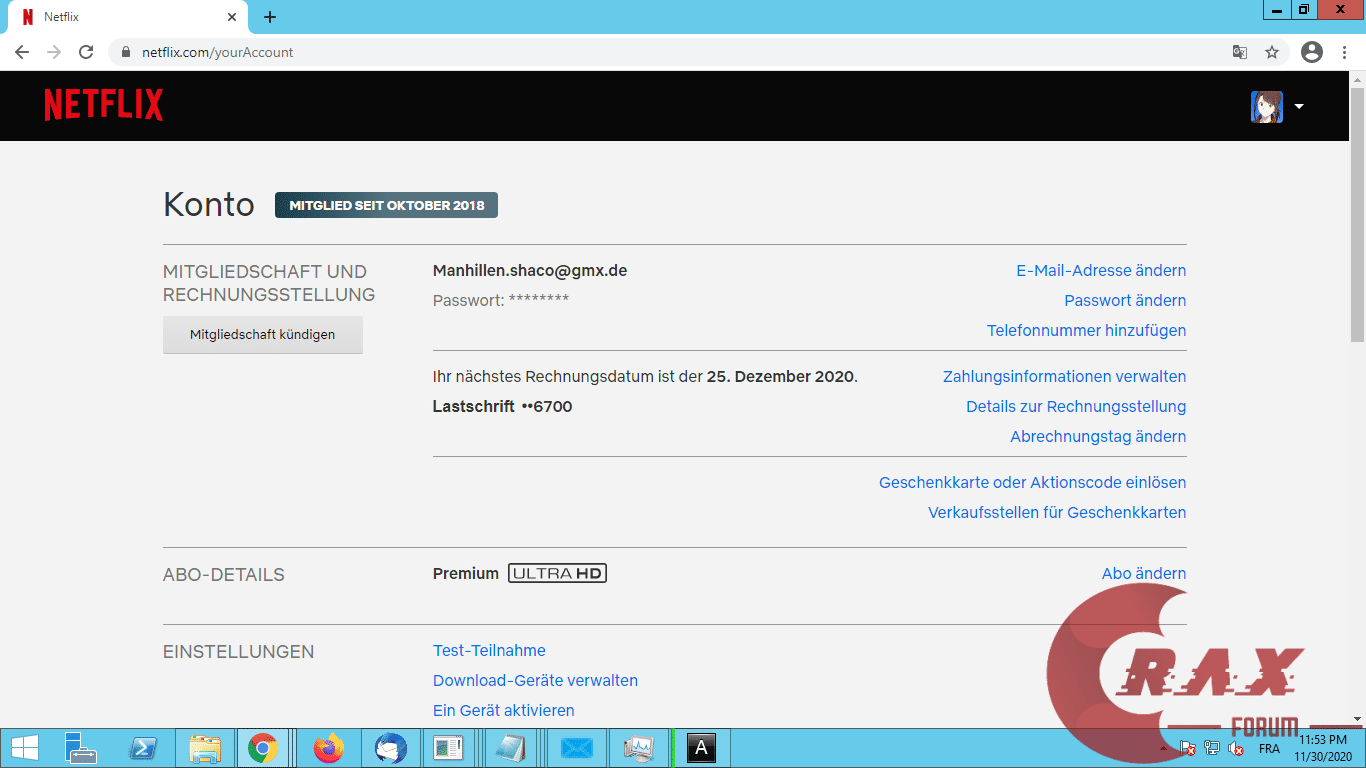Click the Ultra HD badge beside Premium
Image resolution: width=1366 pixels, height=768 pixels.
[x=557, y=573]
